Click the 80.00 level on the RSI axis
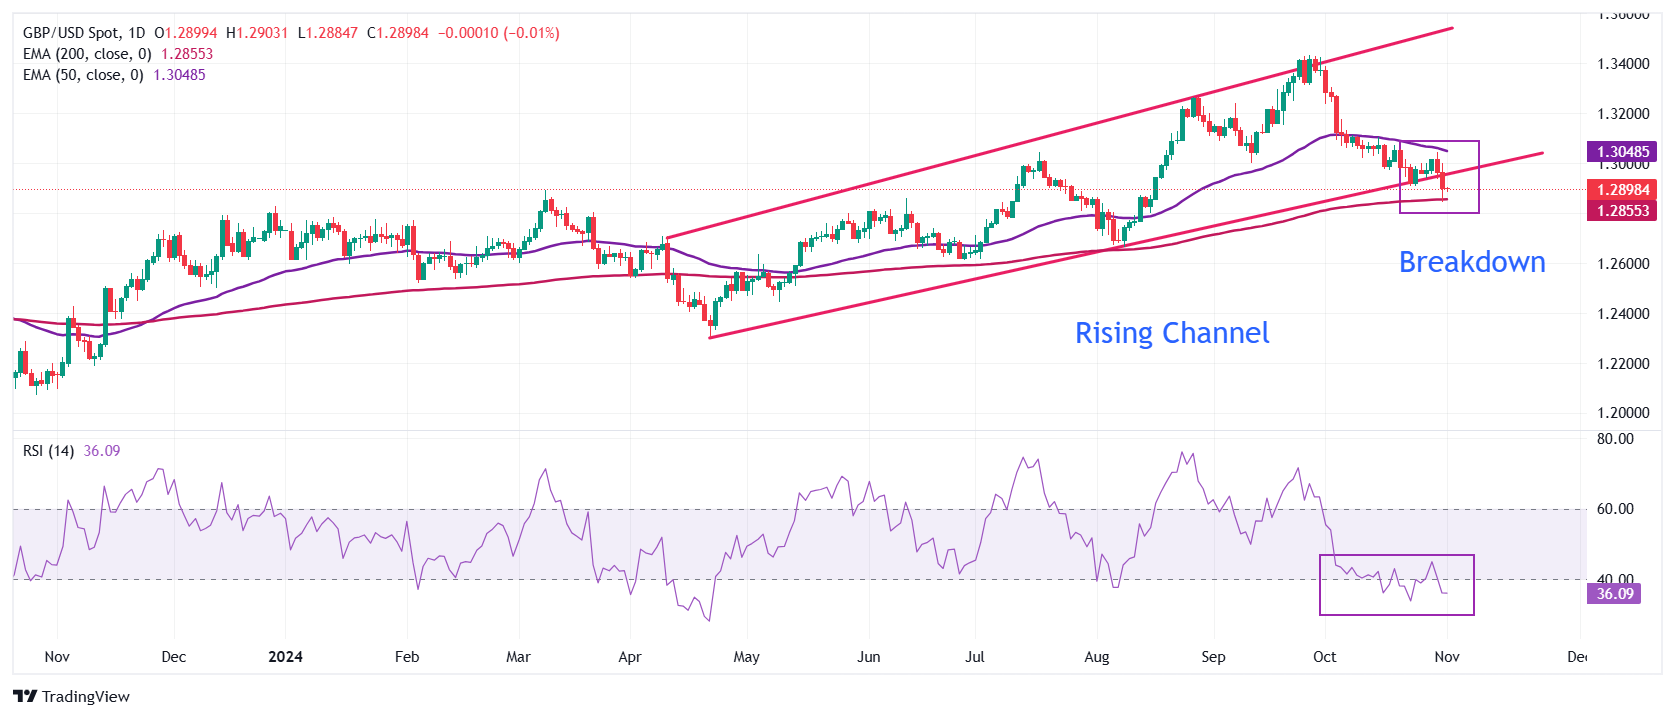Screen dimensions: 1675x718 coord(1615,439)
